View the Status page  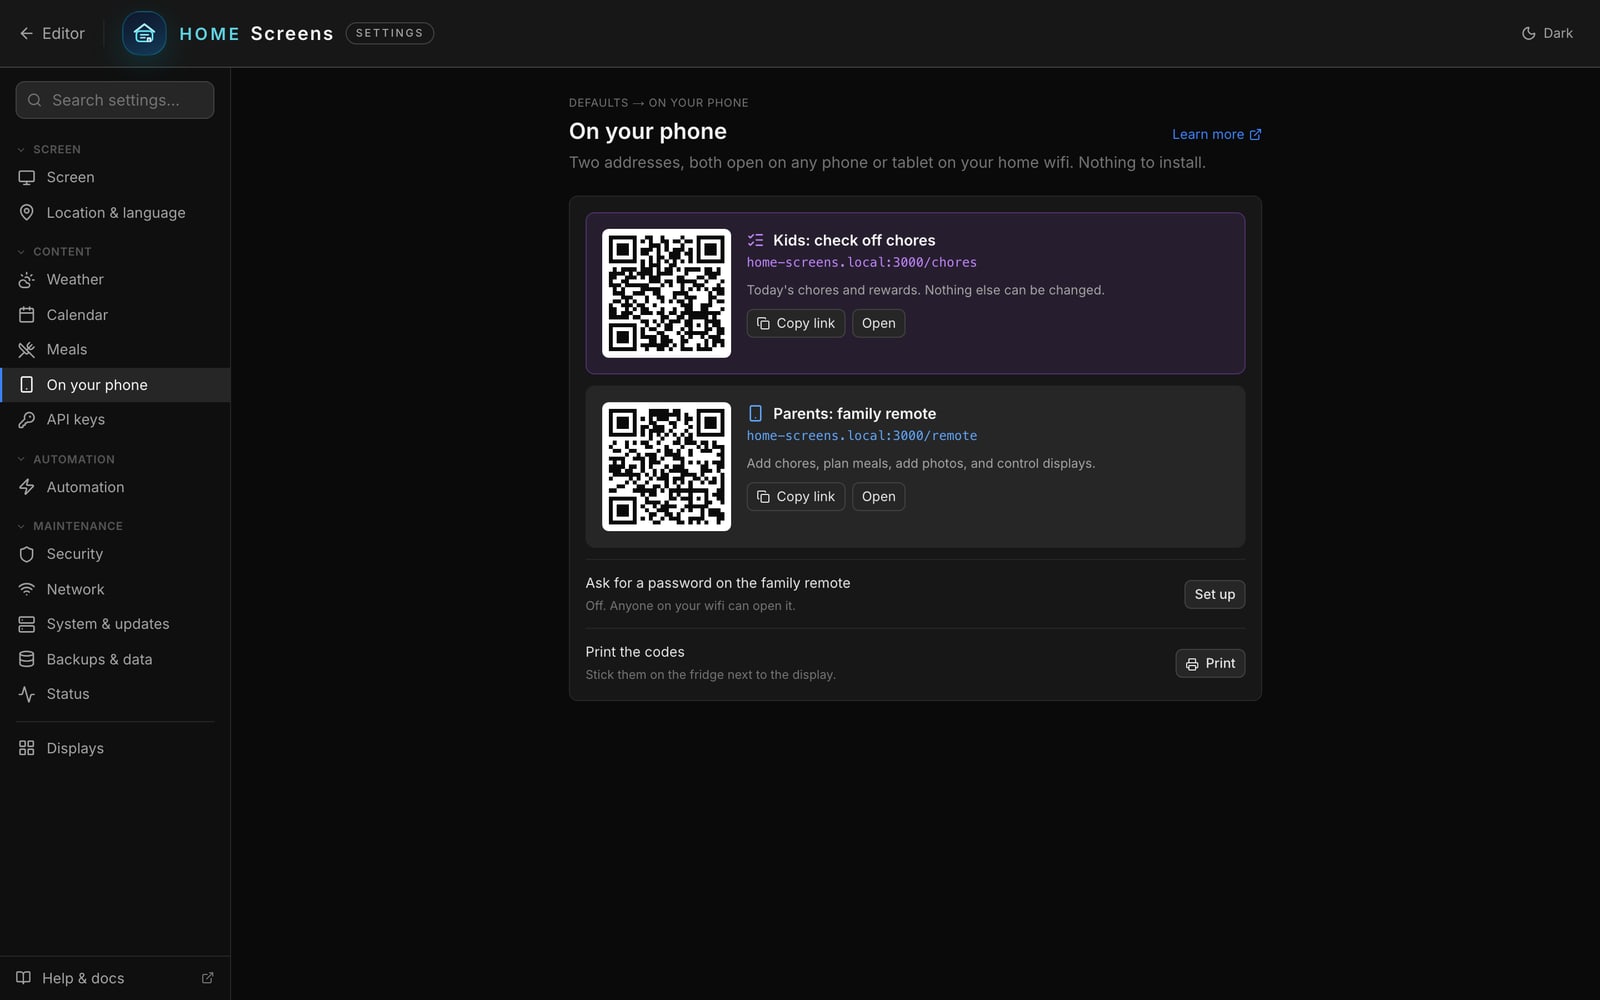pos(115,694)
